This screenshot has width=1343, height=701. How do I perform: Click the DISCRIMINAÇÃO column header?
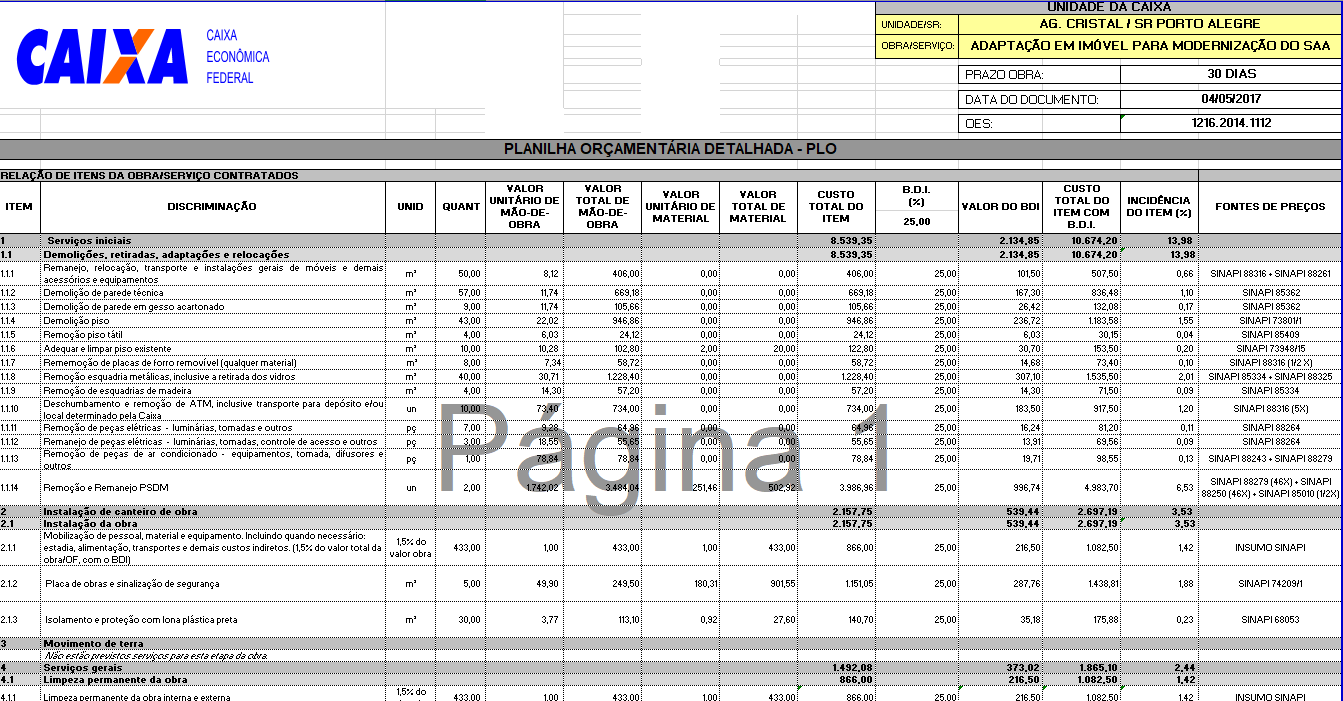pos(211,207)
